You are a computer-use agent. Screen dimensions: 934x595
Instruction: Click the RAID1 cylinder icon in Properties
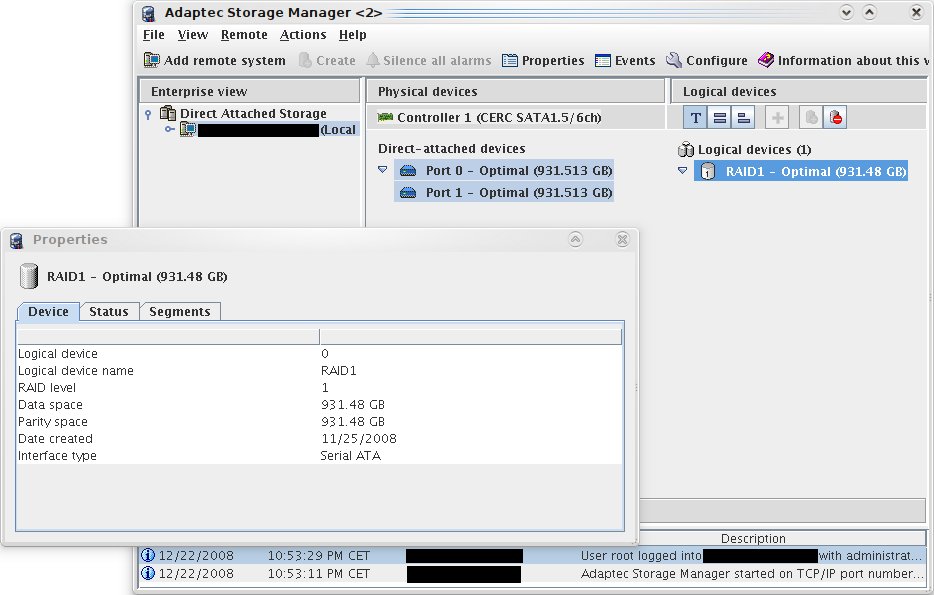click(29, 276)
